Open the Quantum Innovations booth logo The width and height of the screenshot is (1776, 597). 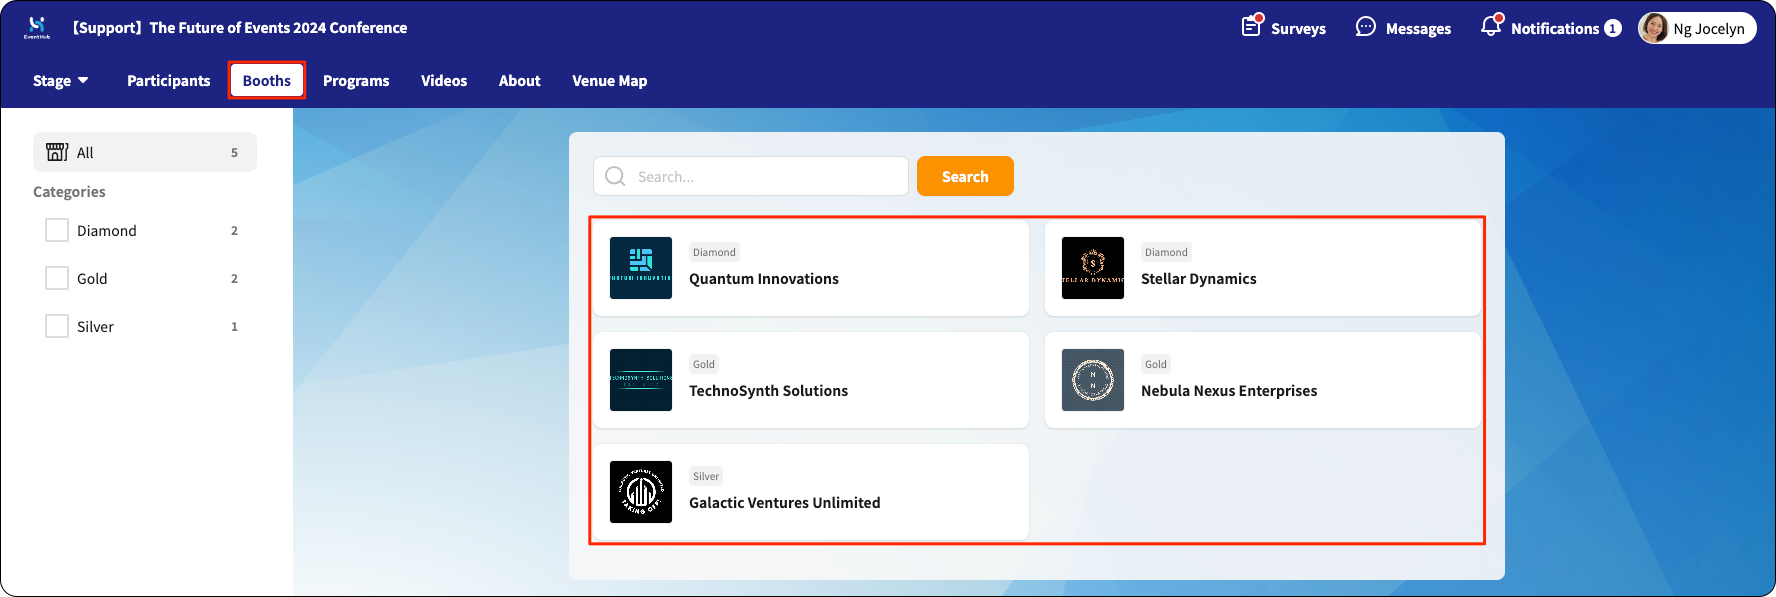coord(641,268)
